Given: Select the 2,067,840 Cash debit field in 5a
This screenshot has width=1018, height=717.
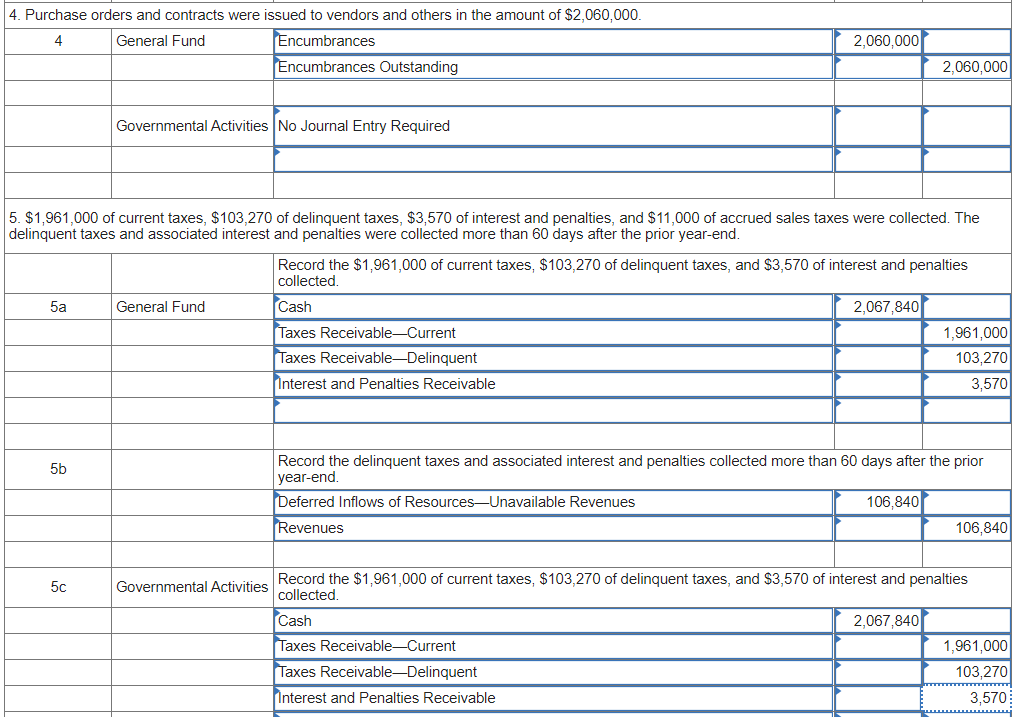Looking at the screenshot, I should pos(876,307).
